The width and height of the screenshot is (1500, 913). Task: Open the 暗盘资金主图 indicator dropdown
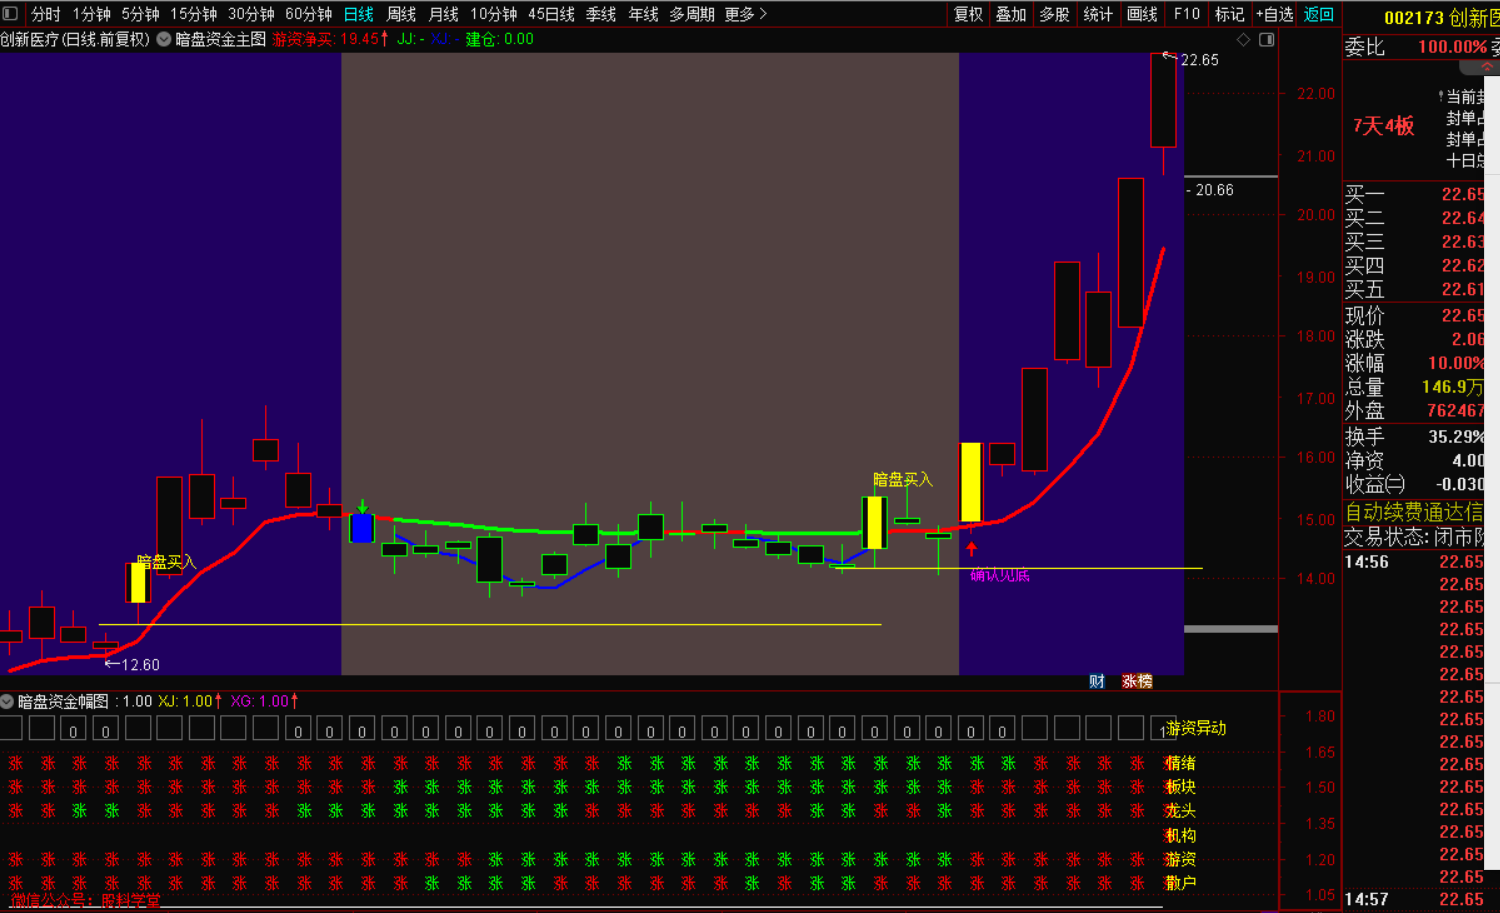[164, 39]
